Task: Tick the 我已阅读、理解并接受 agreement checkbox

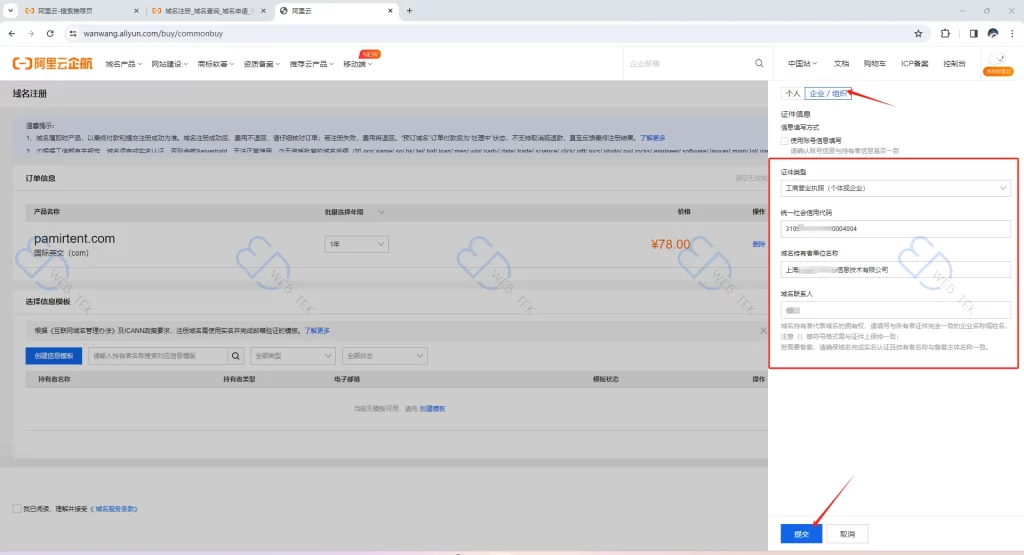Action: click(x=17, y=509)
